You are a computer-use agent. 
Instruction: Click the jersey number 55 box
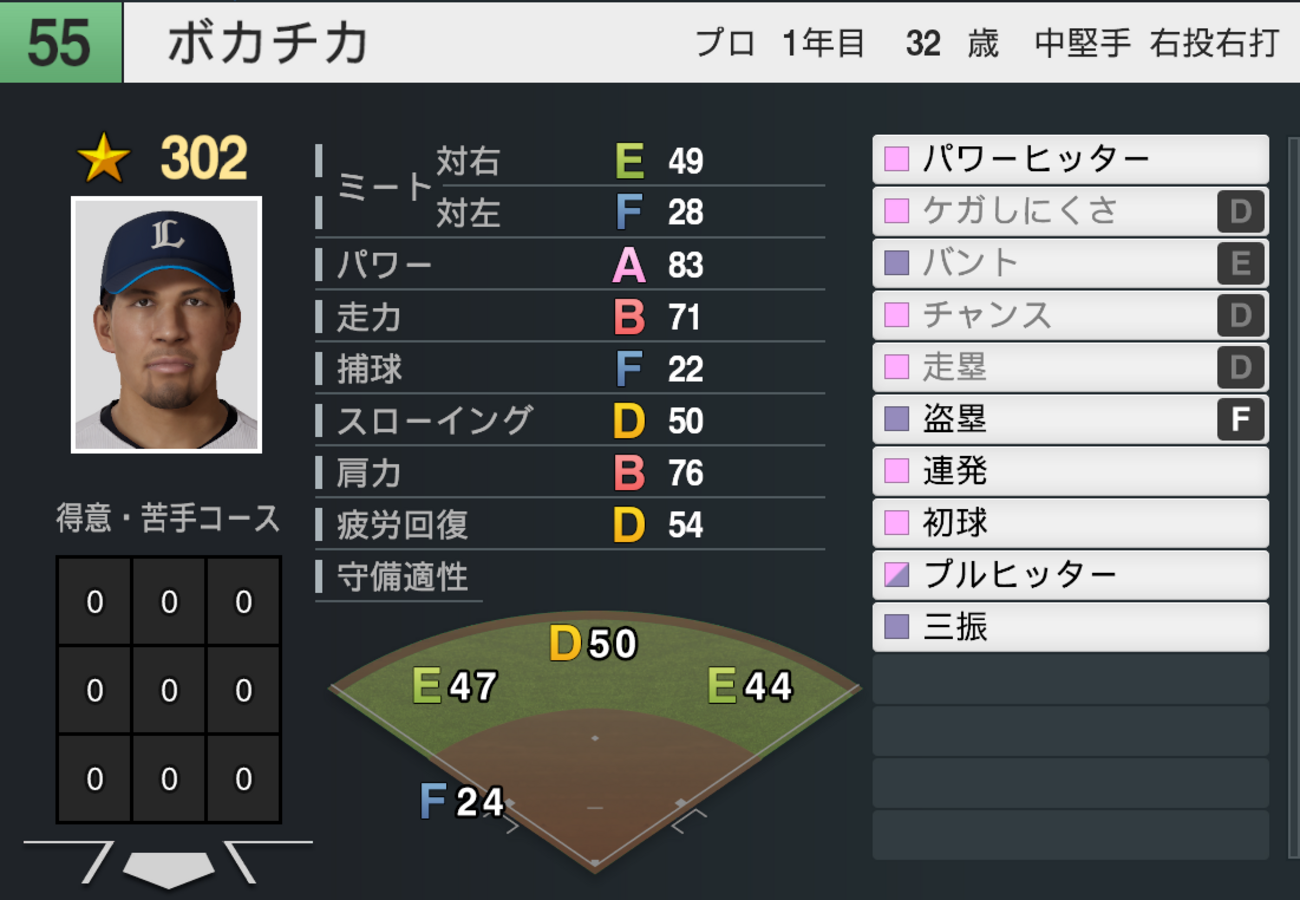pos(60,42)
